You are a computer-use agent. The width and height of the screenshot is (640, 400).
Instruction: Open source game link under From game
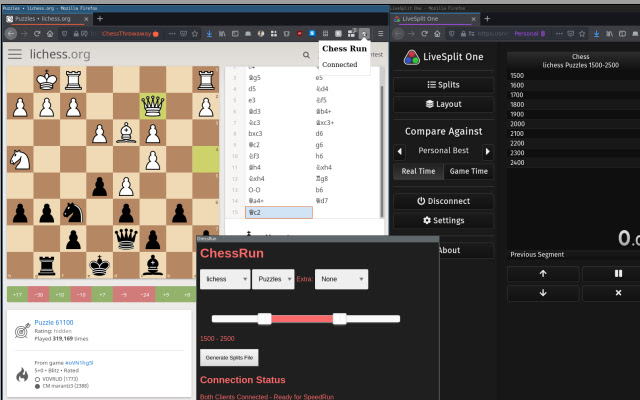tap(79, 363)
